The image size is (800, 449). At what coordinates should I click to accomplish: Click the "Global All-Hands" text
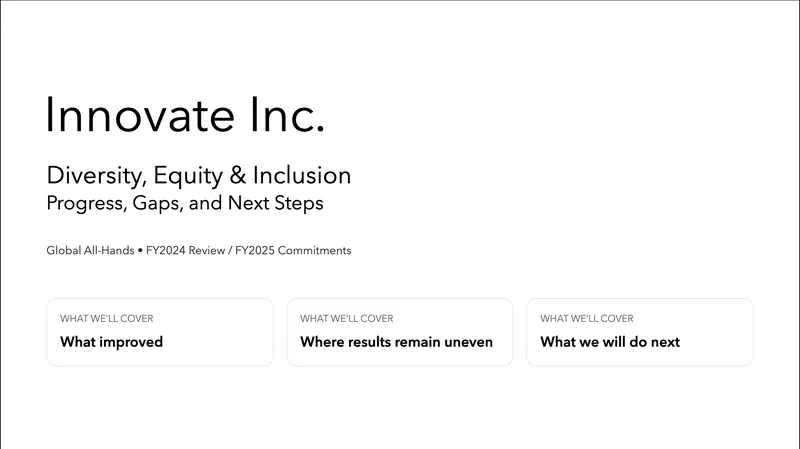[x=90, y=251]
